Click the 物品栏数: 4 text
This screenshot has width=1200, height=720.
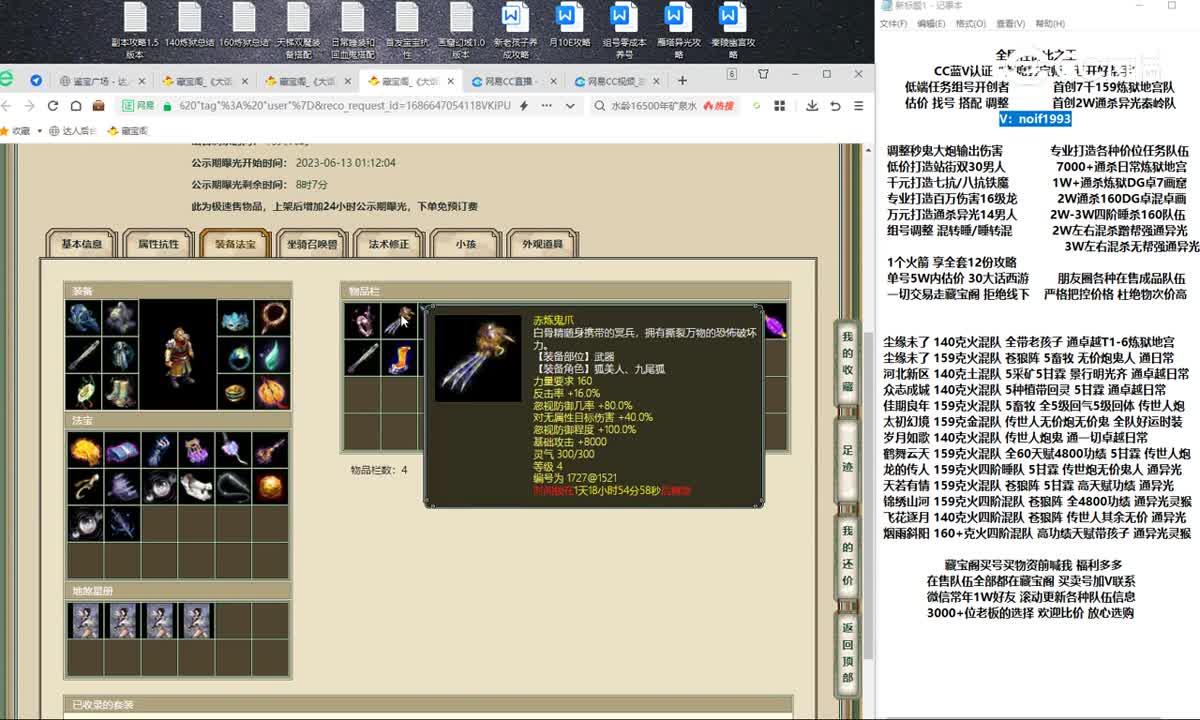click(x=378, y=469)
